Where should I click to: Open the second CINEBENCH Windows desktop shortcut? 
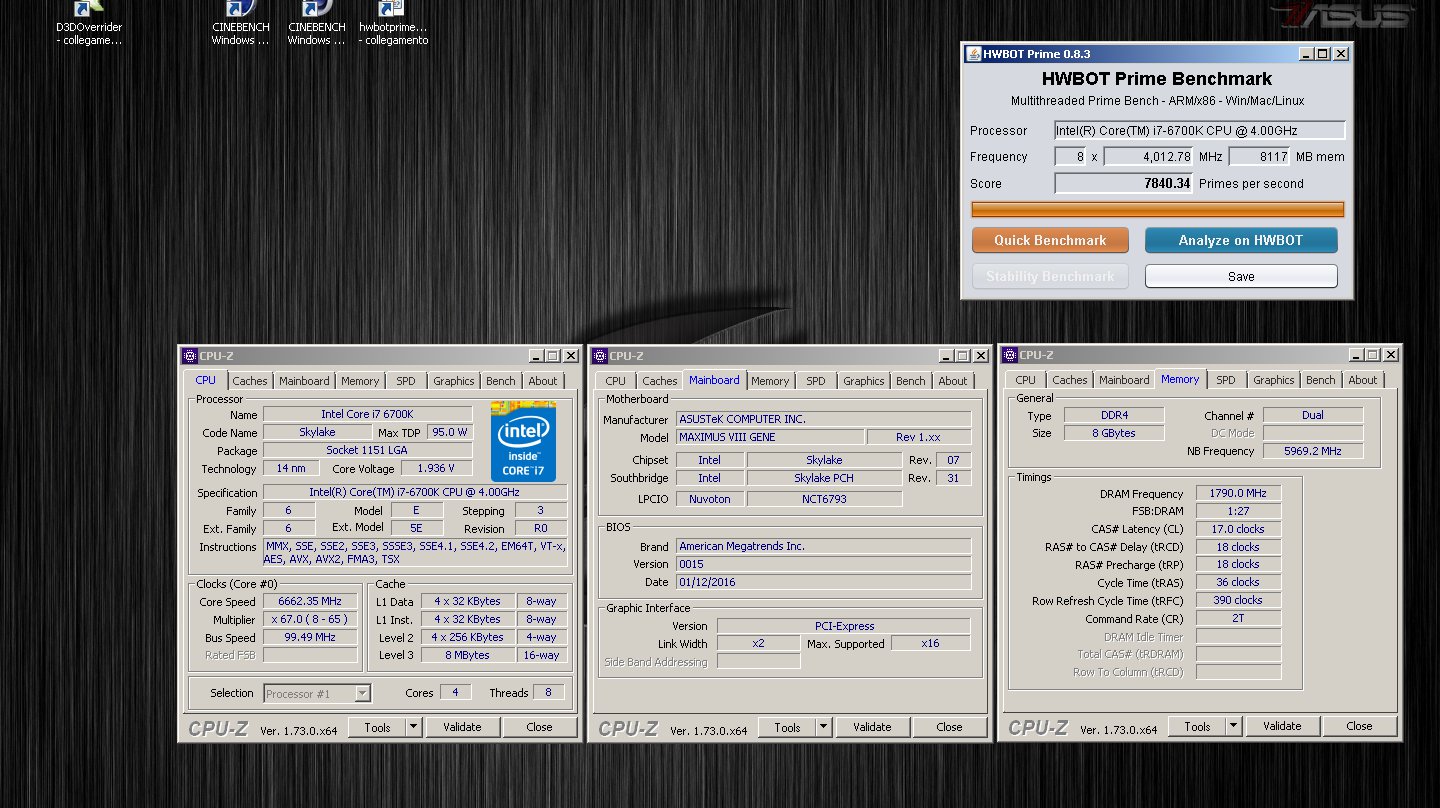pyautogui.click(x=316, y=24)
